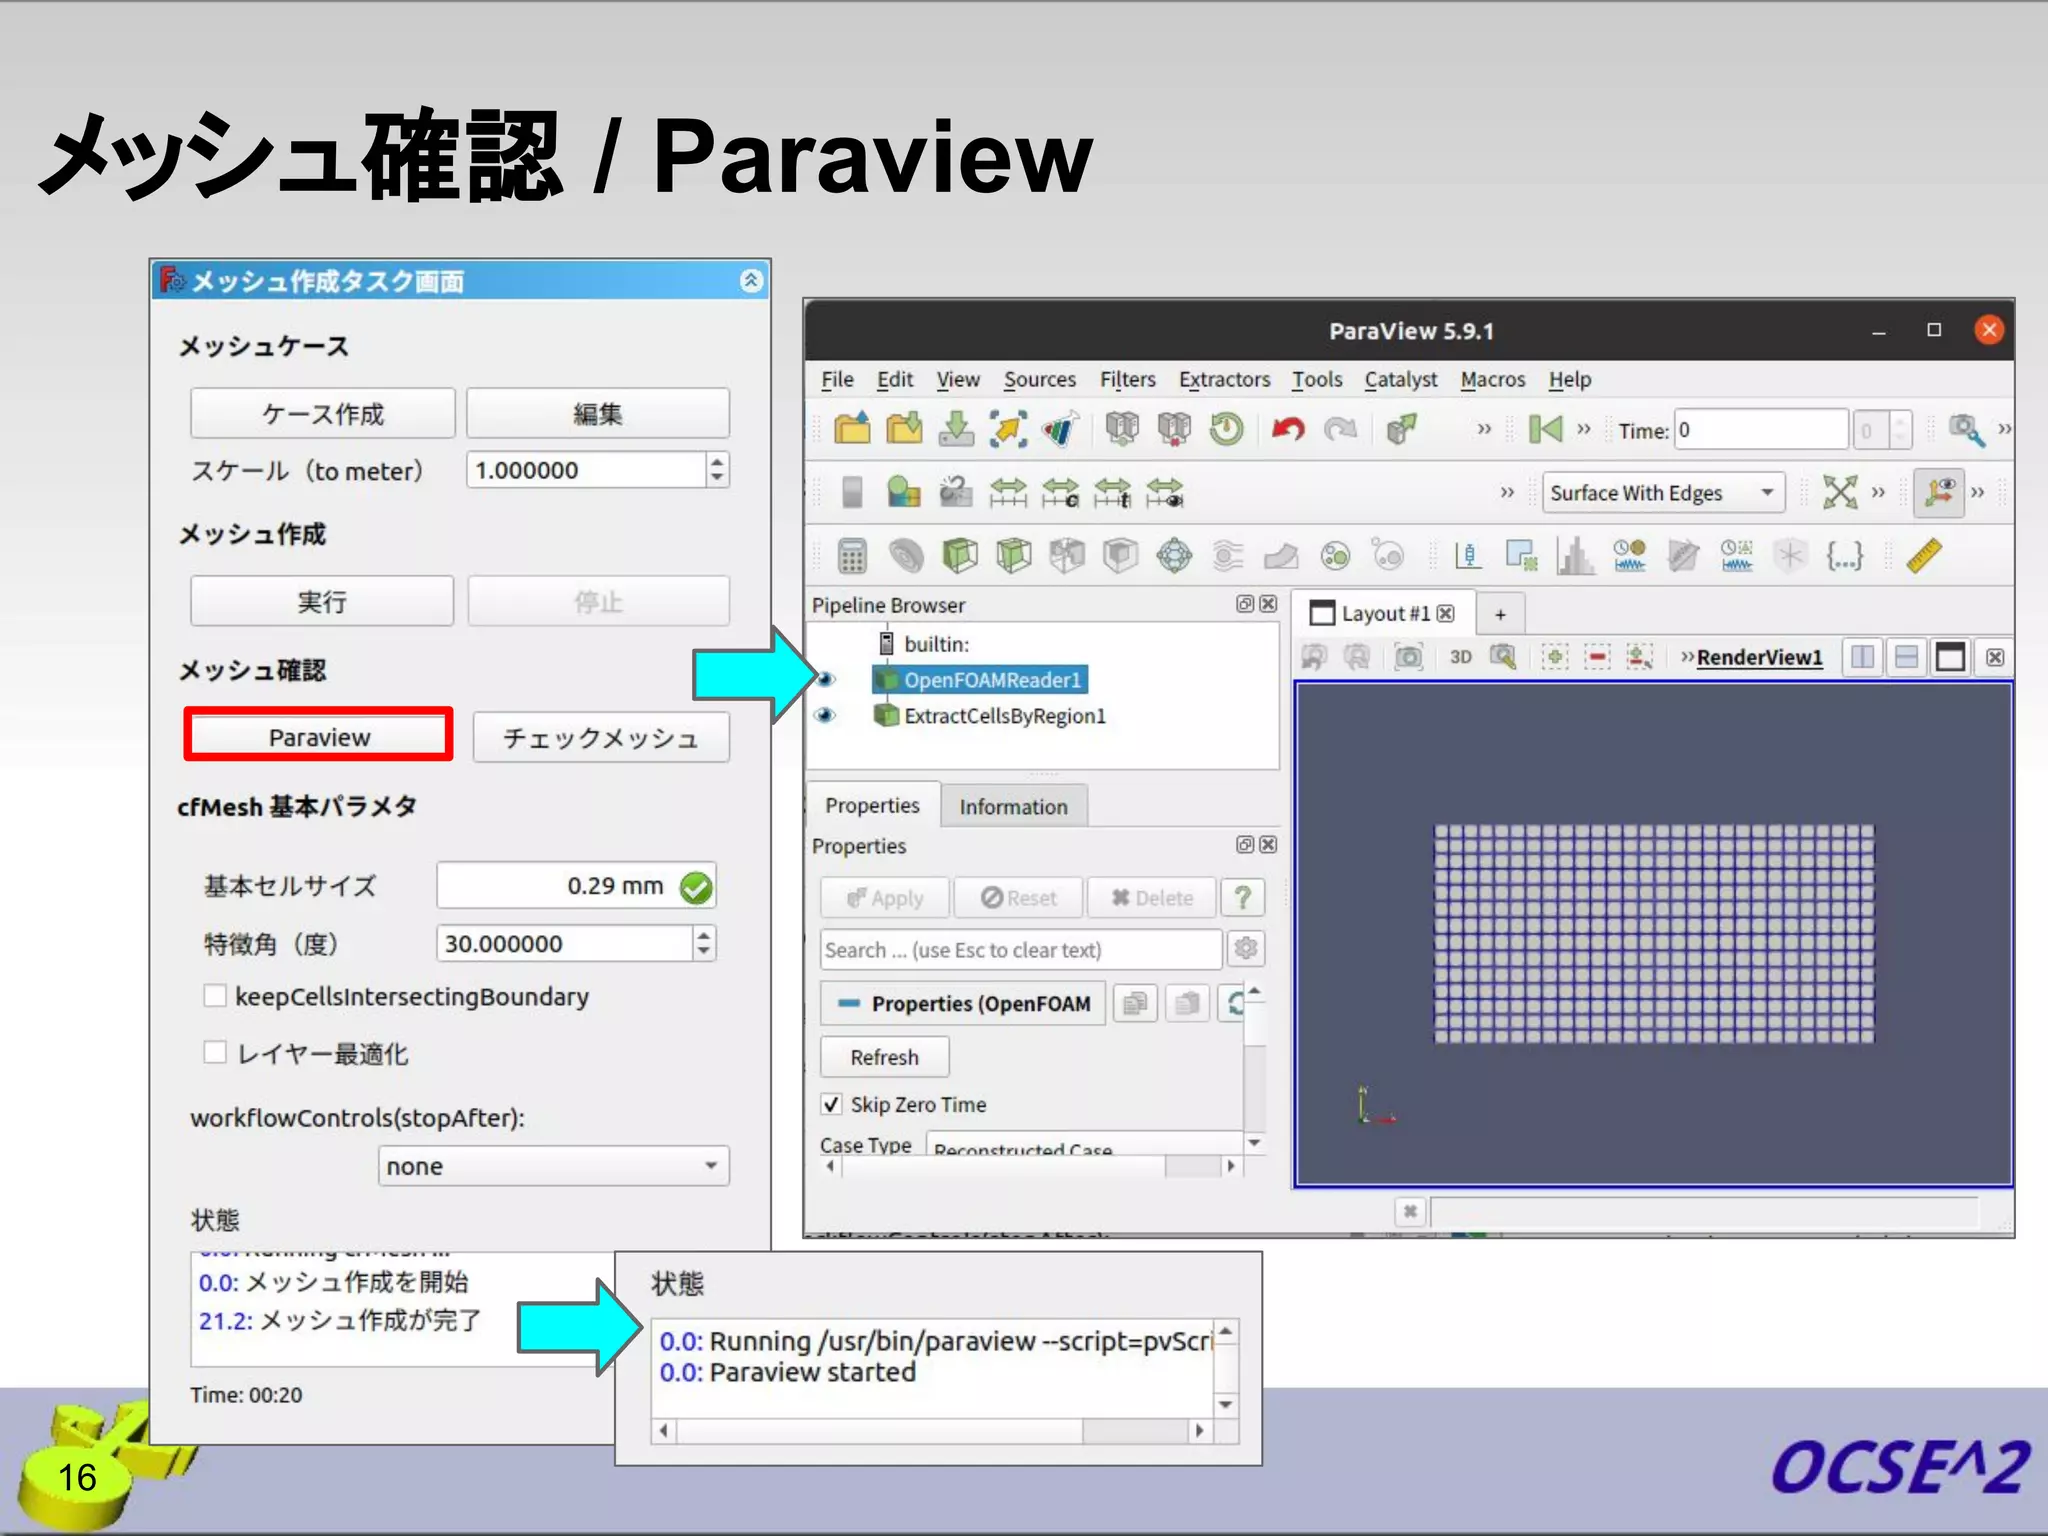This screenshot has height=1536, width=2048.
Task: Toggle the 3D interaction mode button
Action: [x=1461, y=657]
